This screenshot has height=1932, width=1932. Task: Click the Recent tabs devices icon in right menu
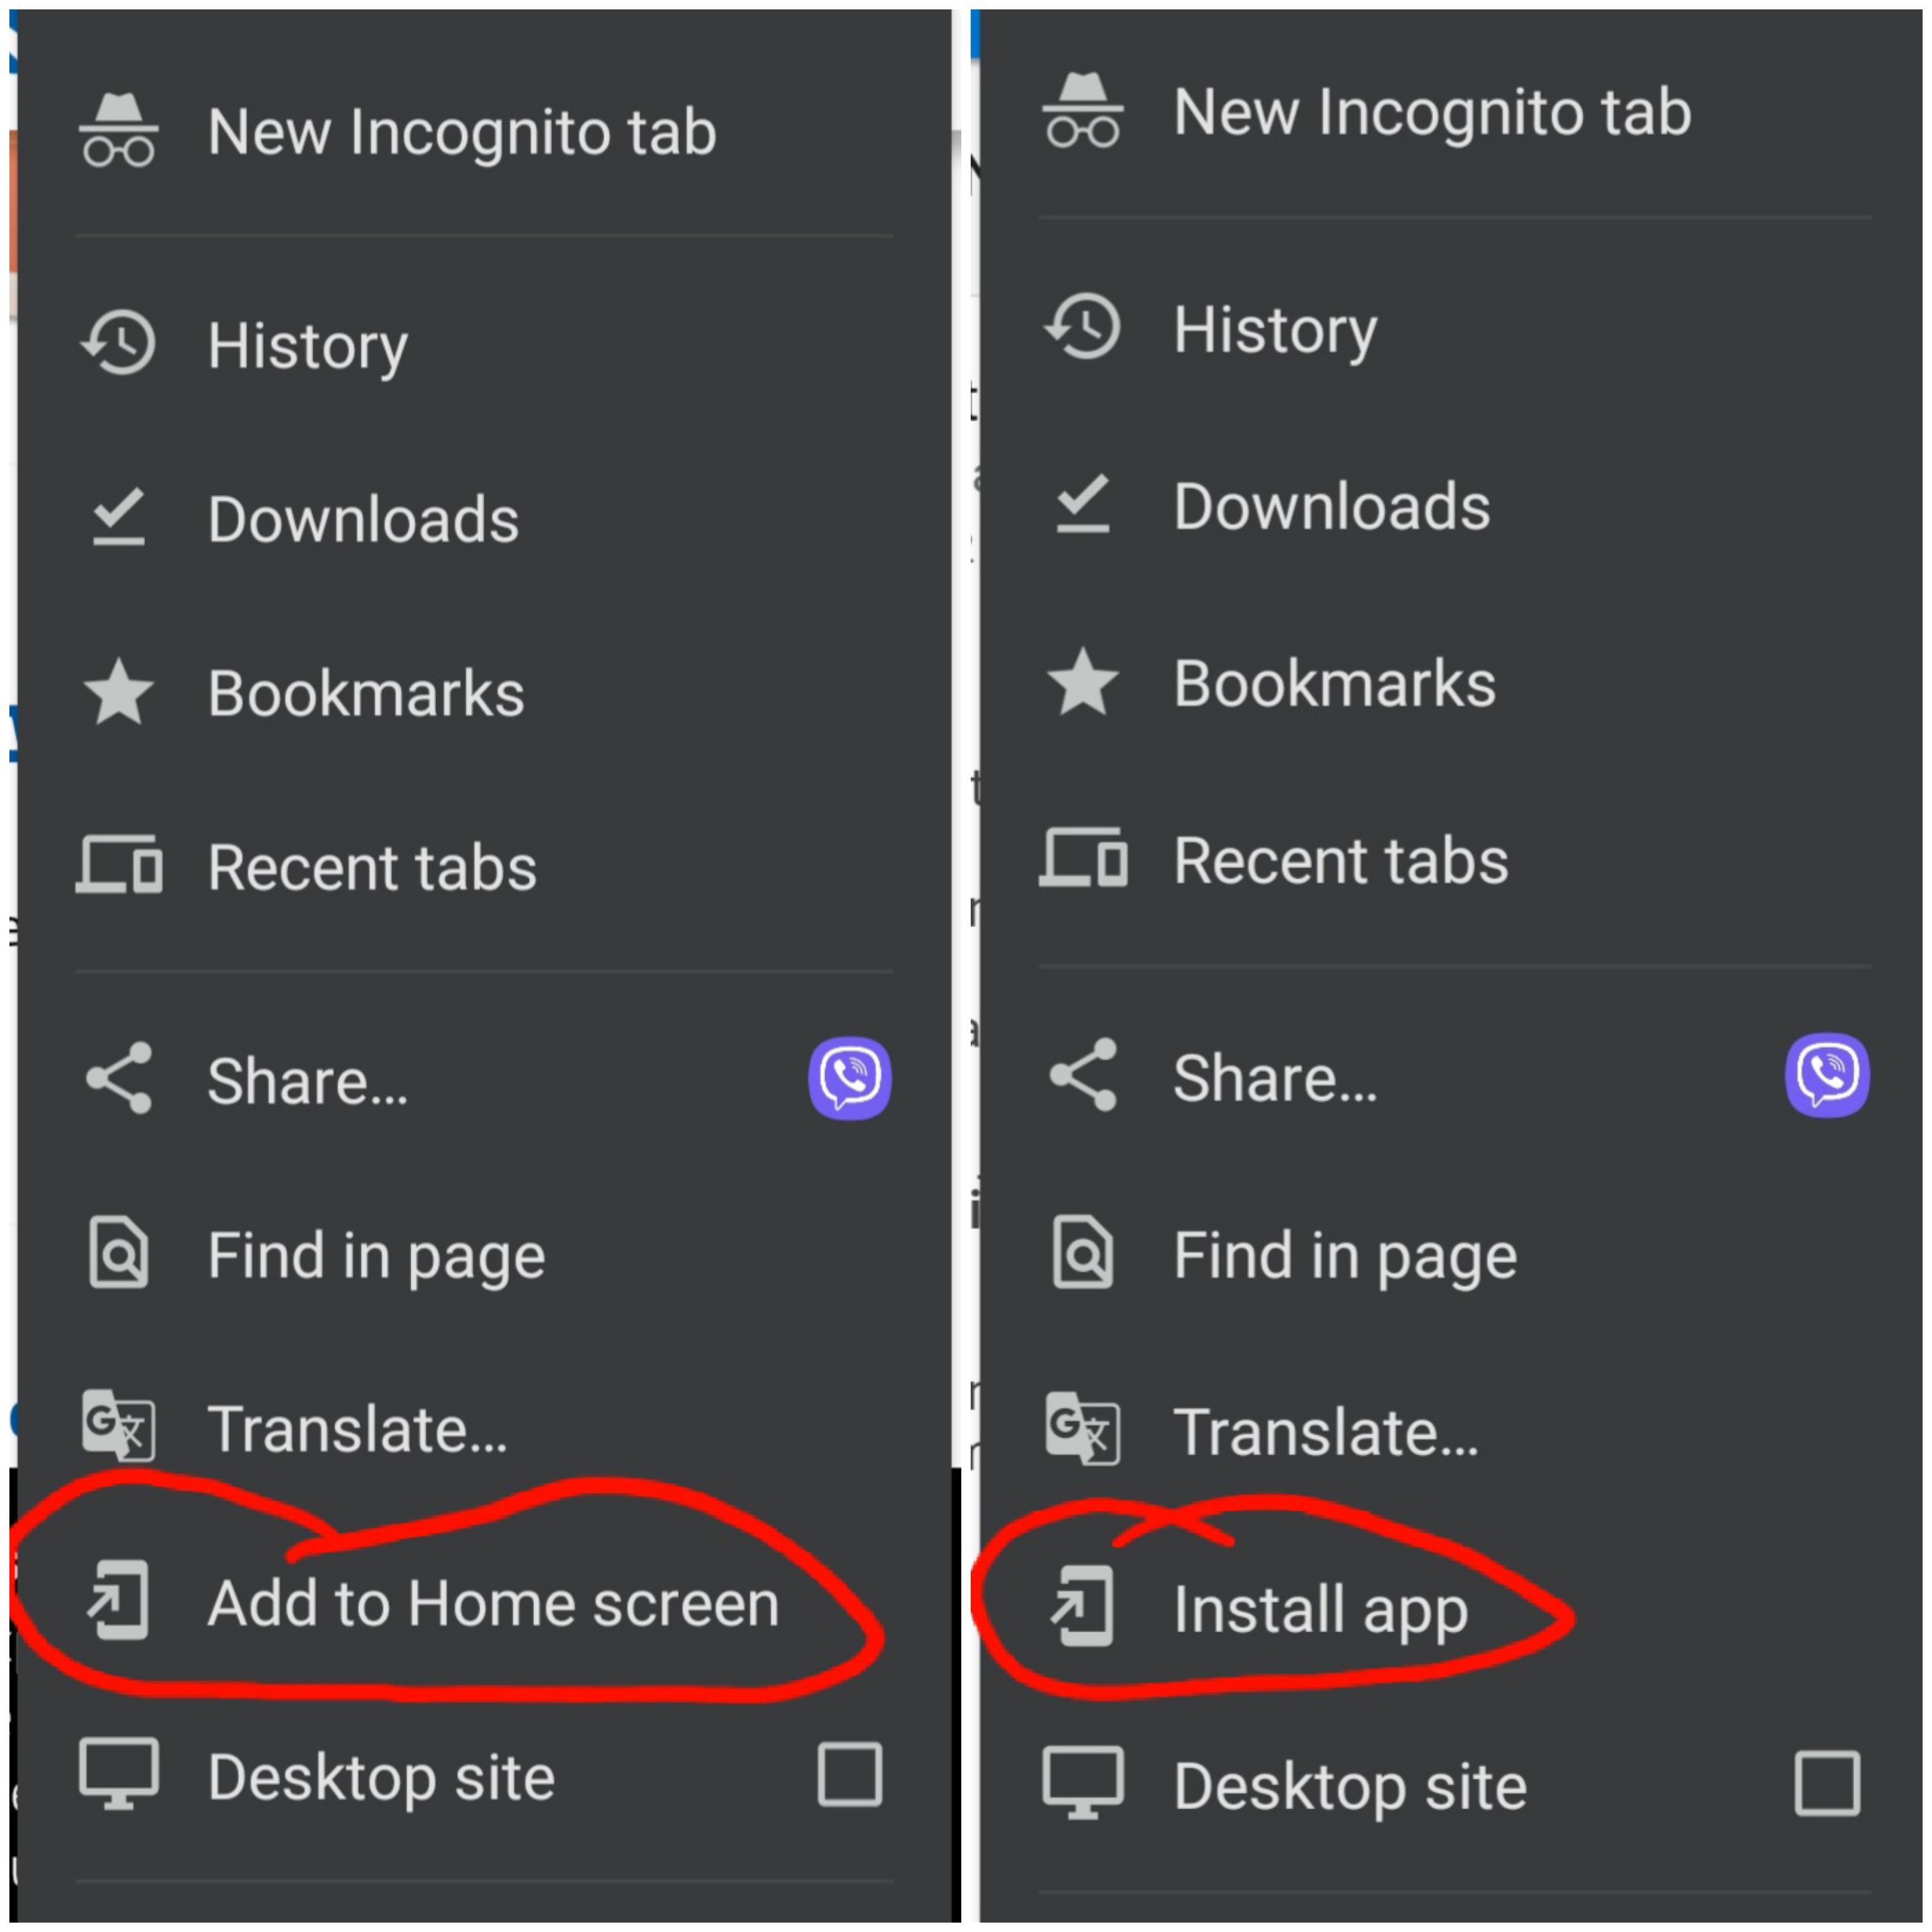tap(1082, 857)
